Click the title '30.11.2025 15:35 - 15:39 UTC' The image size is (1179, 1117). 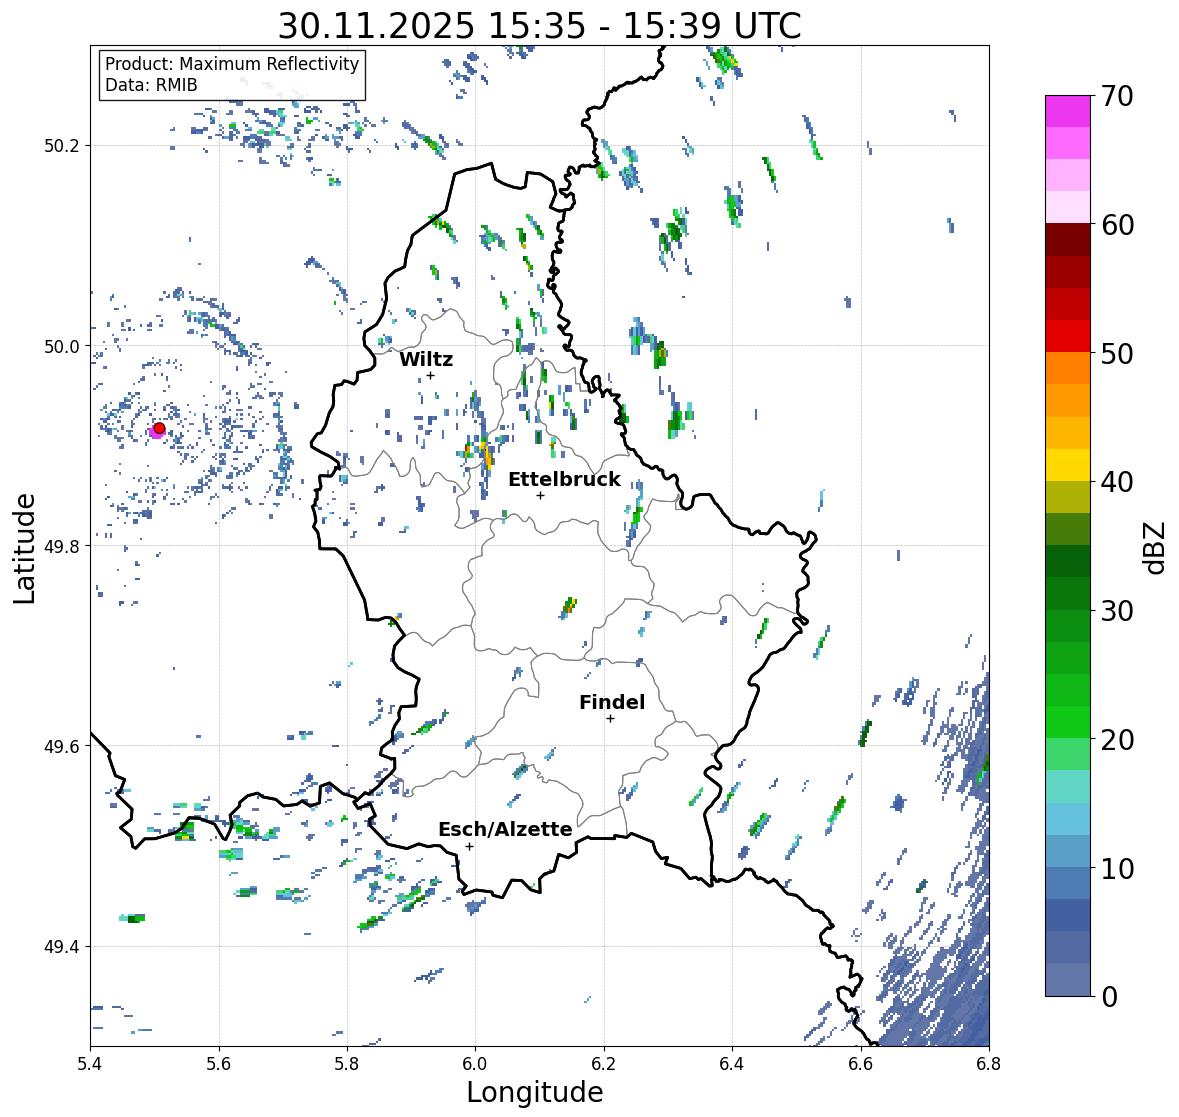point(539,26)
